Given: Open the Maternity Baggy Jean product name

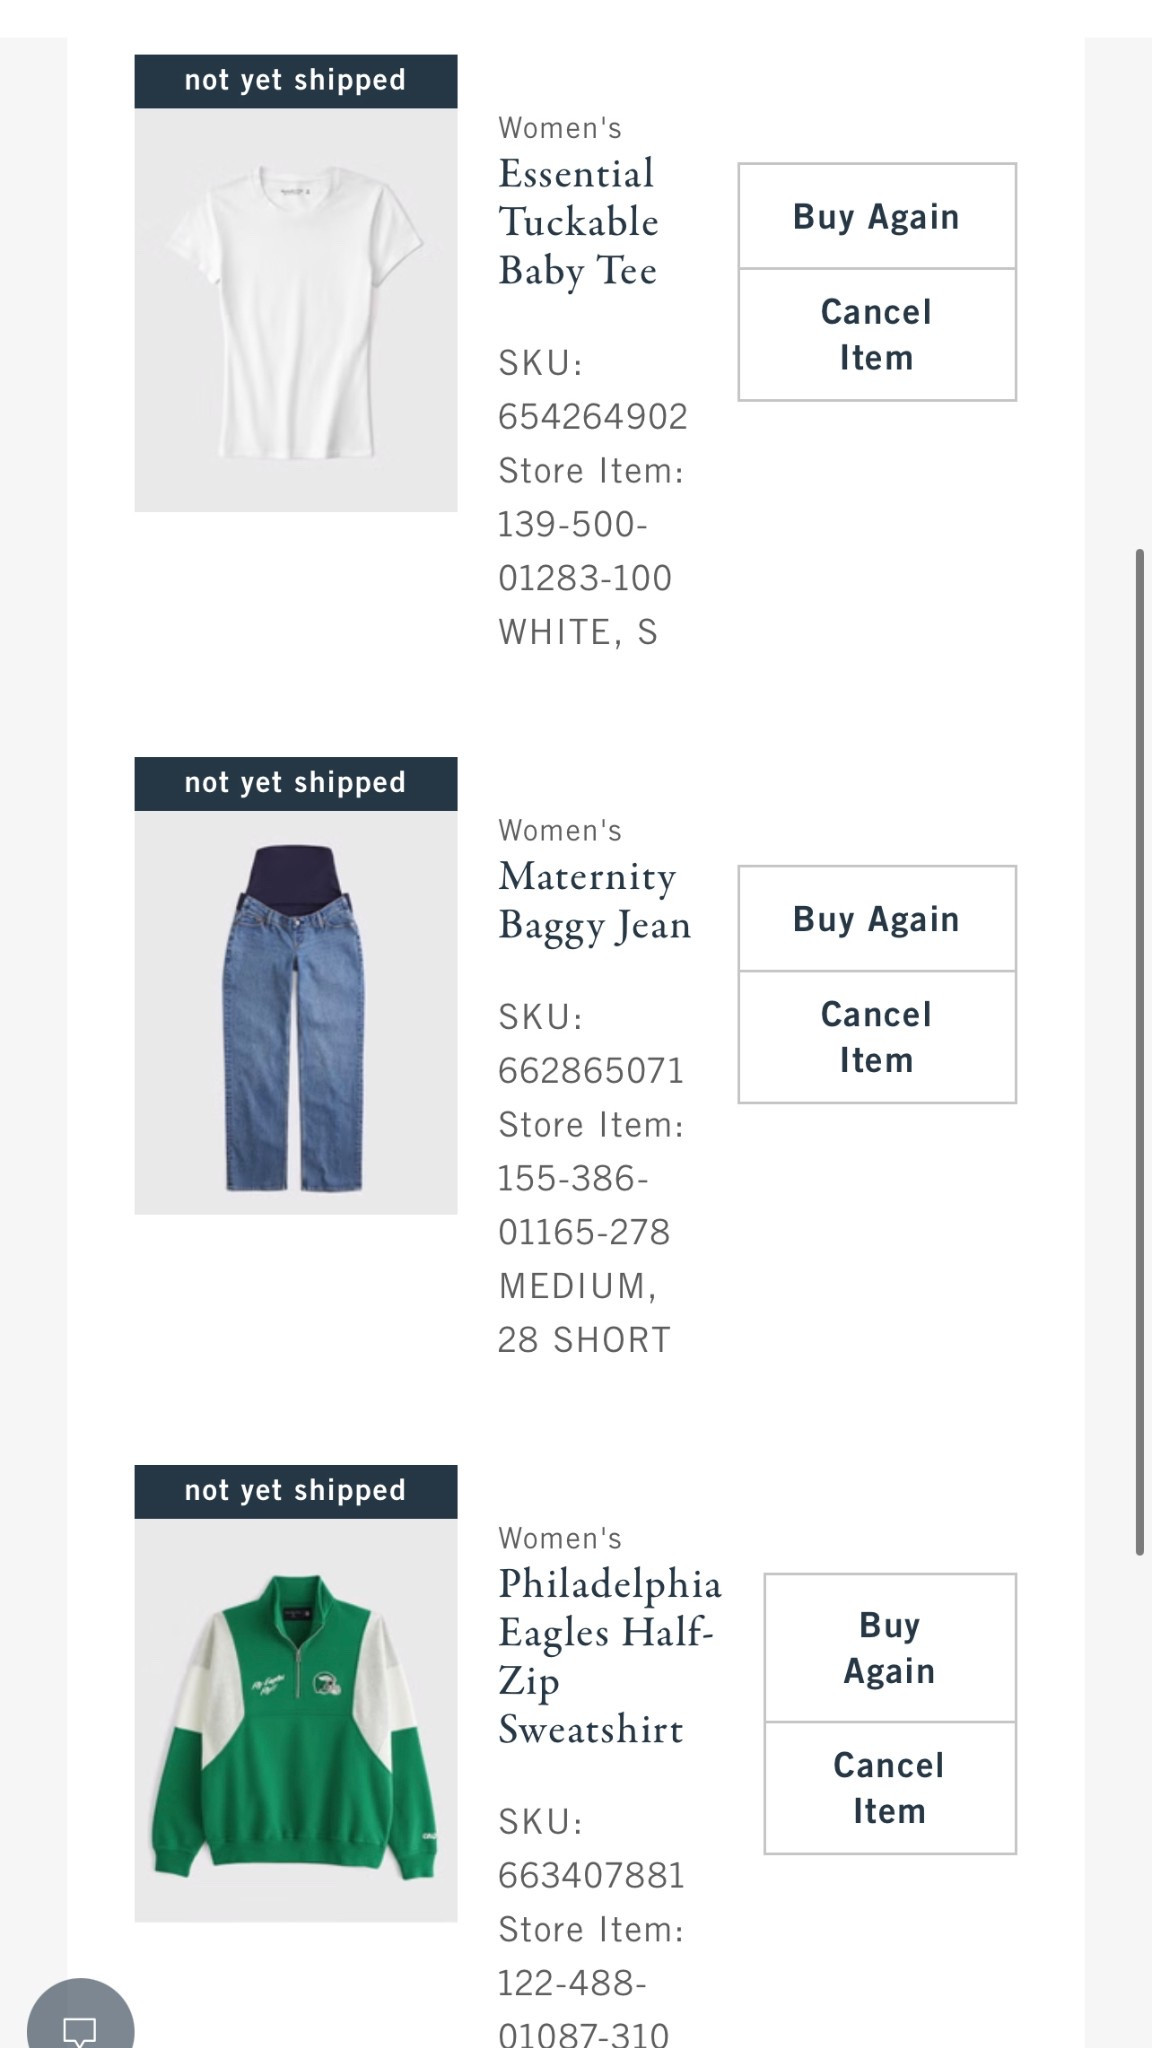Looking at the screenshot, I should pyautogui.click(x=594, y=900).
